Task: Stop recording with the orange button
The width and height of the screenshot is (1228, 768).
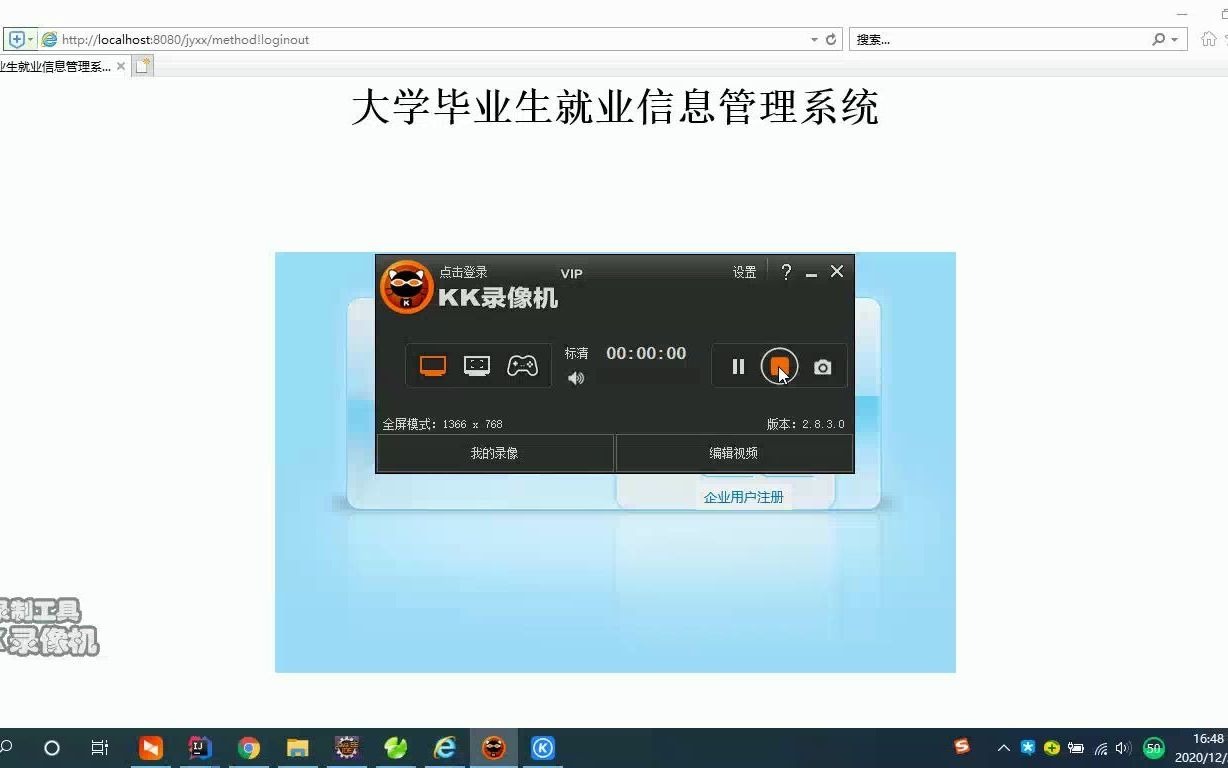Action: [779, 367]
